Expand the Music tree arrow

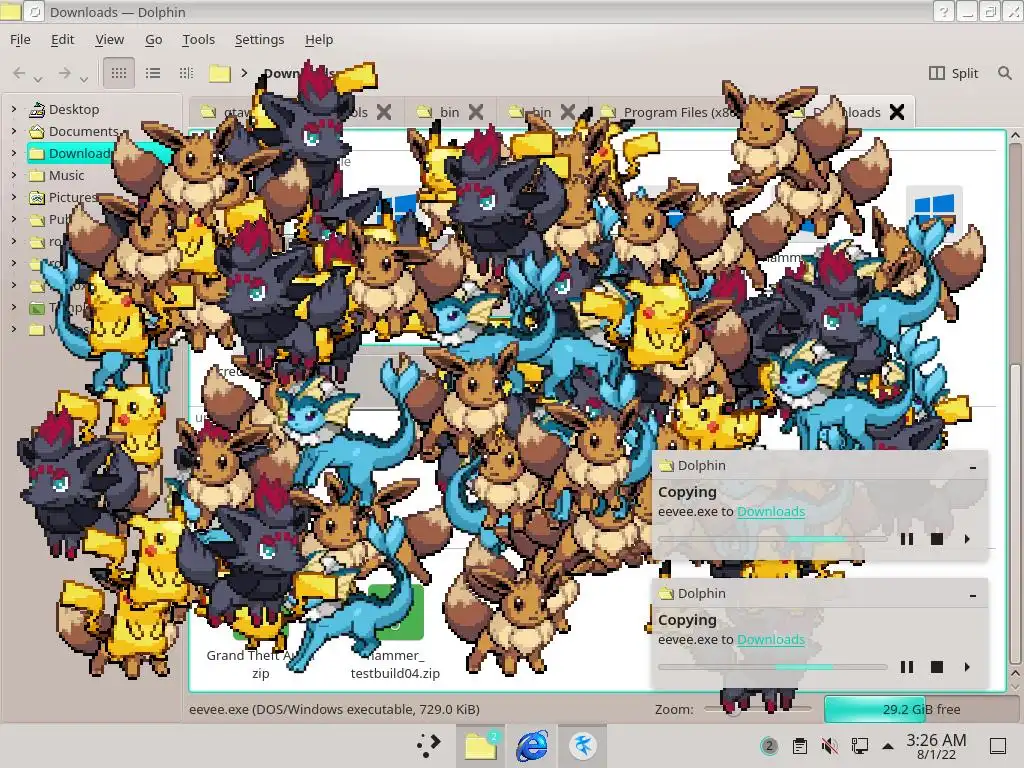tap(14, 175)
